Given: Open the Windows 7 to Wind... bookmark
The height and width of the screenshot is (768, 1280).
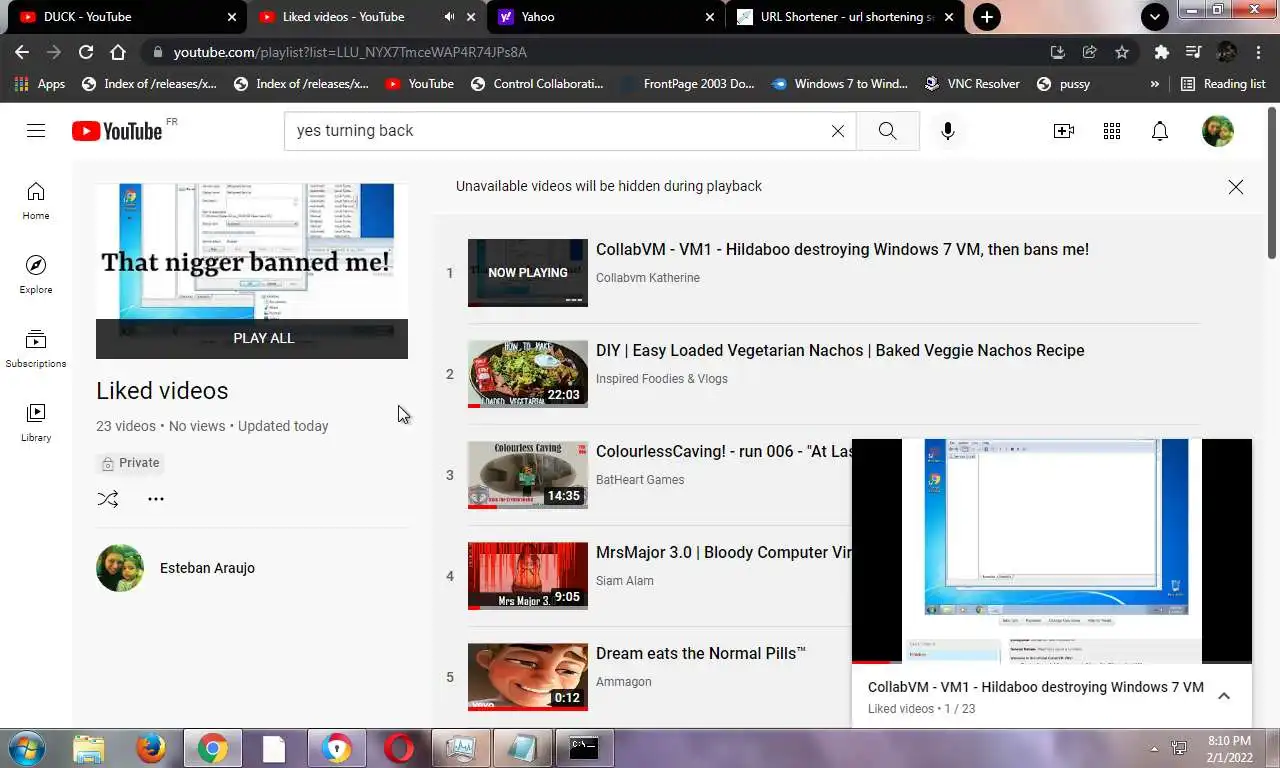Looking at the screenshot, I should [x=840, y=84].
